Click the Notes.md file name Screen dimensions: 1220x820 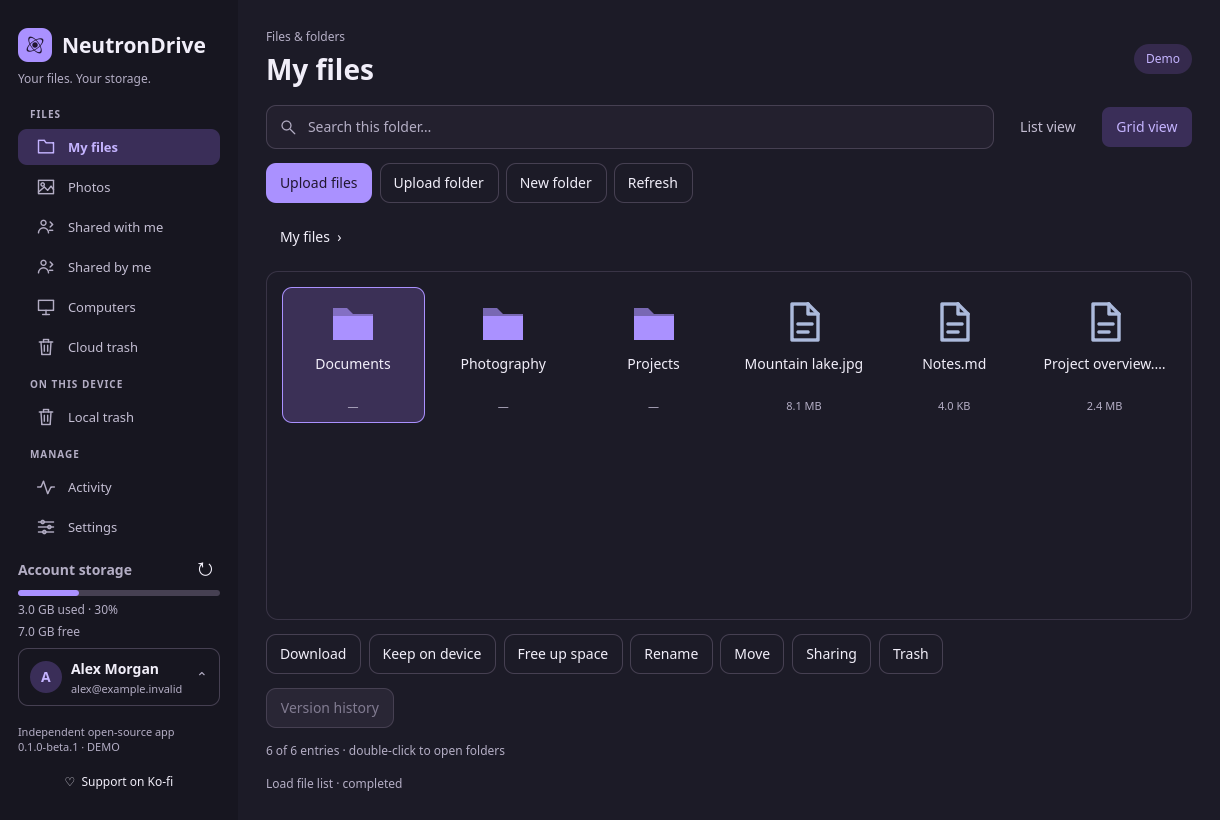pos(954,364)
